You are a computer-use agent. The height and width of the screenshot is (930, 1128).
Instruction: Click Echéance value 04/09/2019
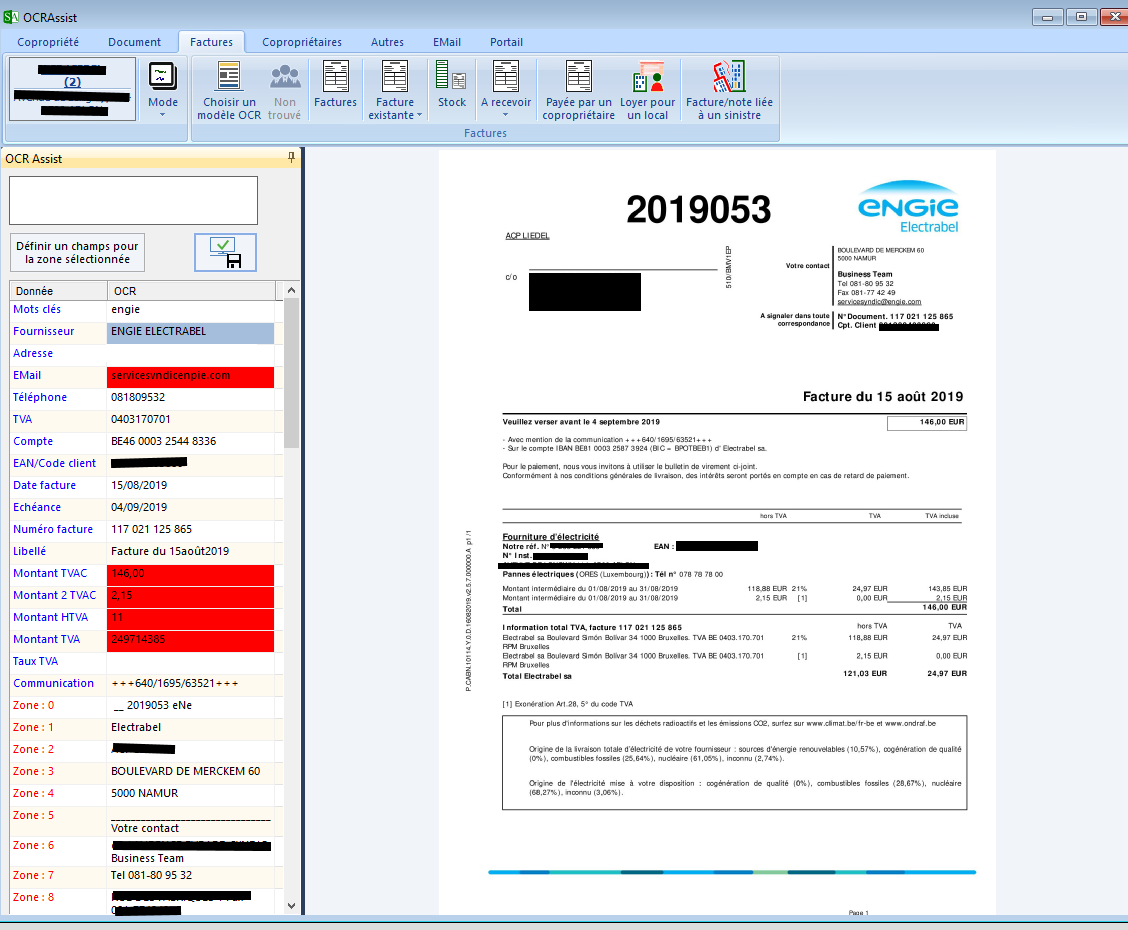point(139,507)
